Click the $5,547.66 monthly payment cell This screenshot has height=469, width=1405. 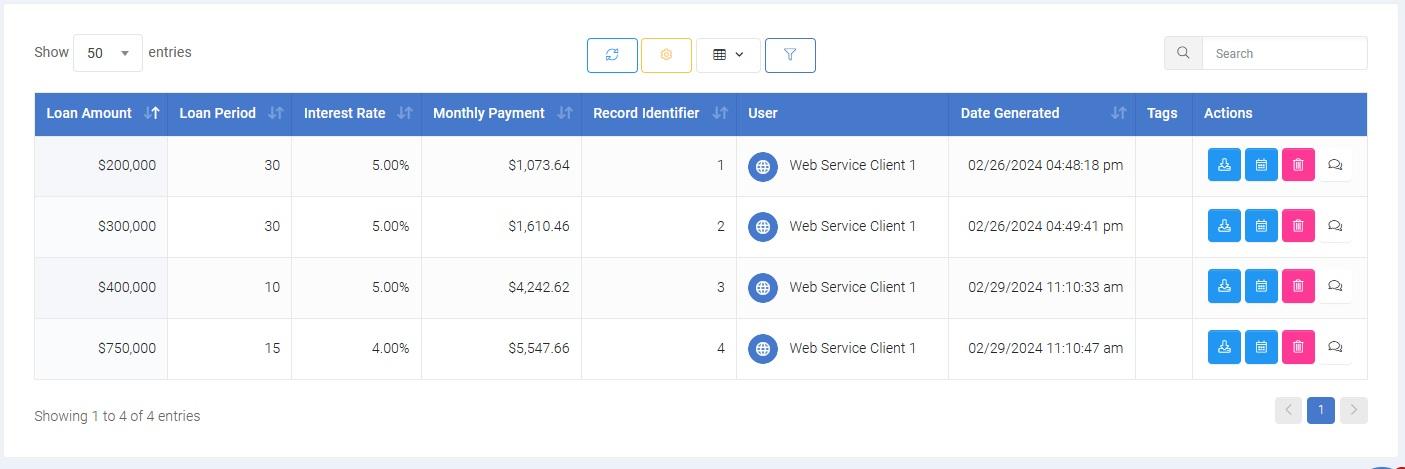(501, 349)
